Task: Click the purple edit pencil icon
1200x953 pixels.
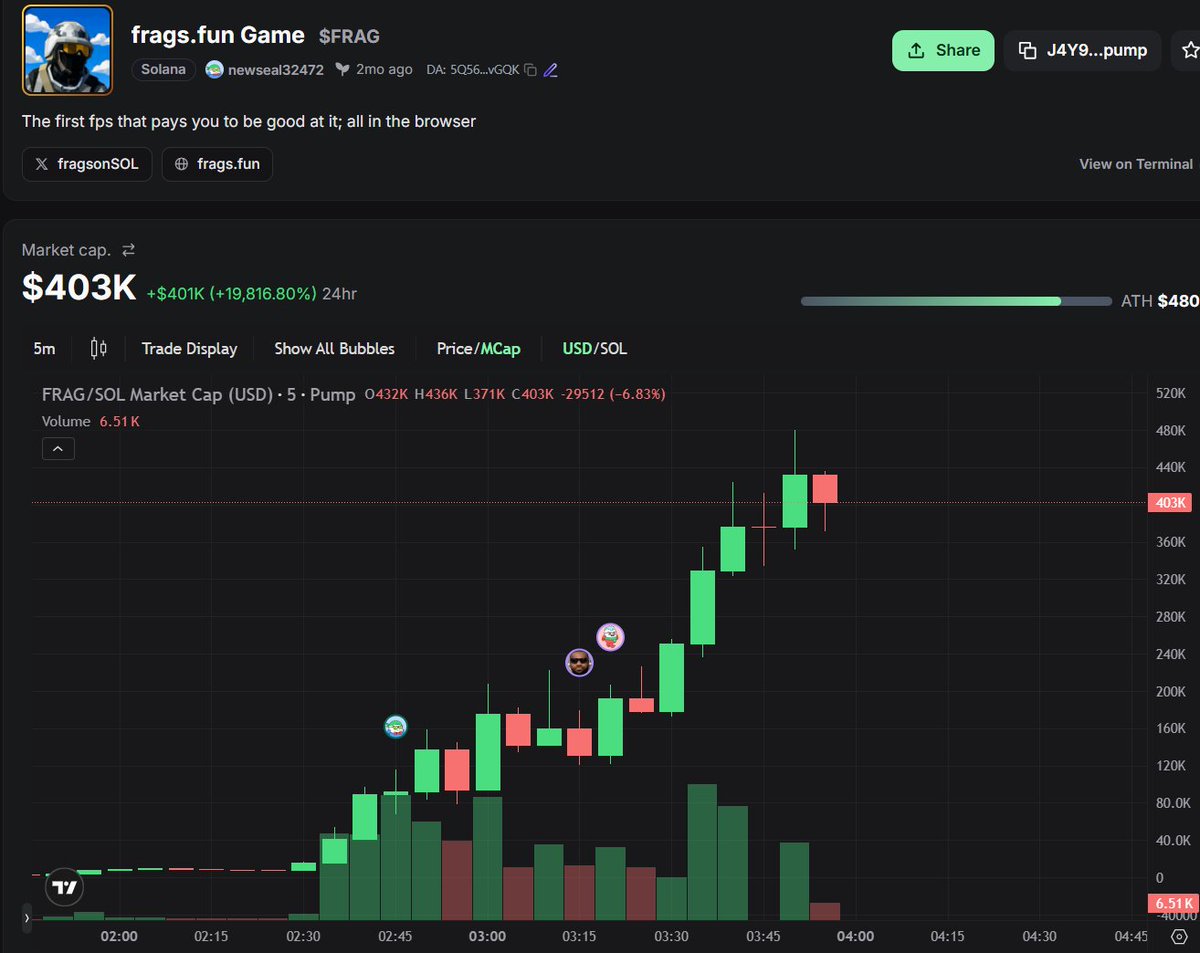Action: click(550, 70)
